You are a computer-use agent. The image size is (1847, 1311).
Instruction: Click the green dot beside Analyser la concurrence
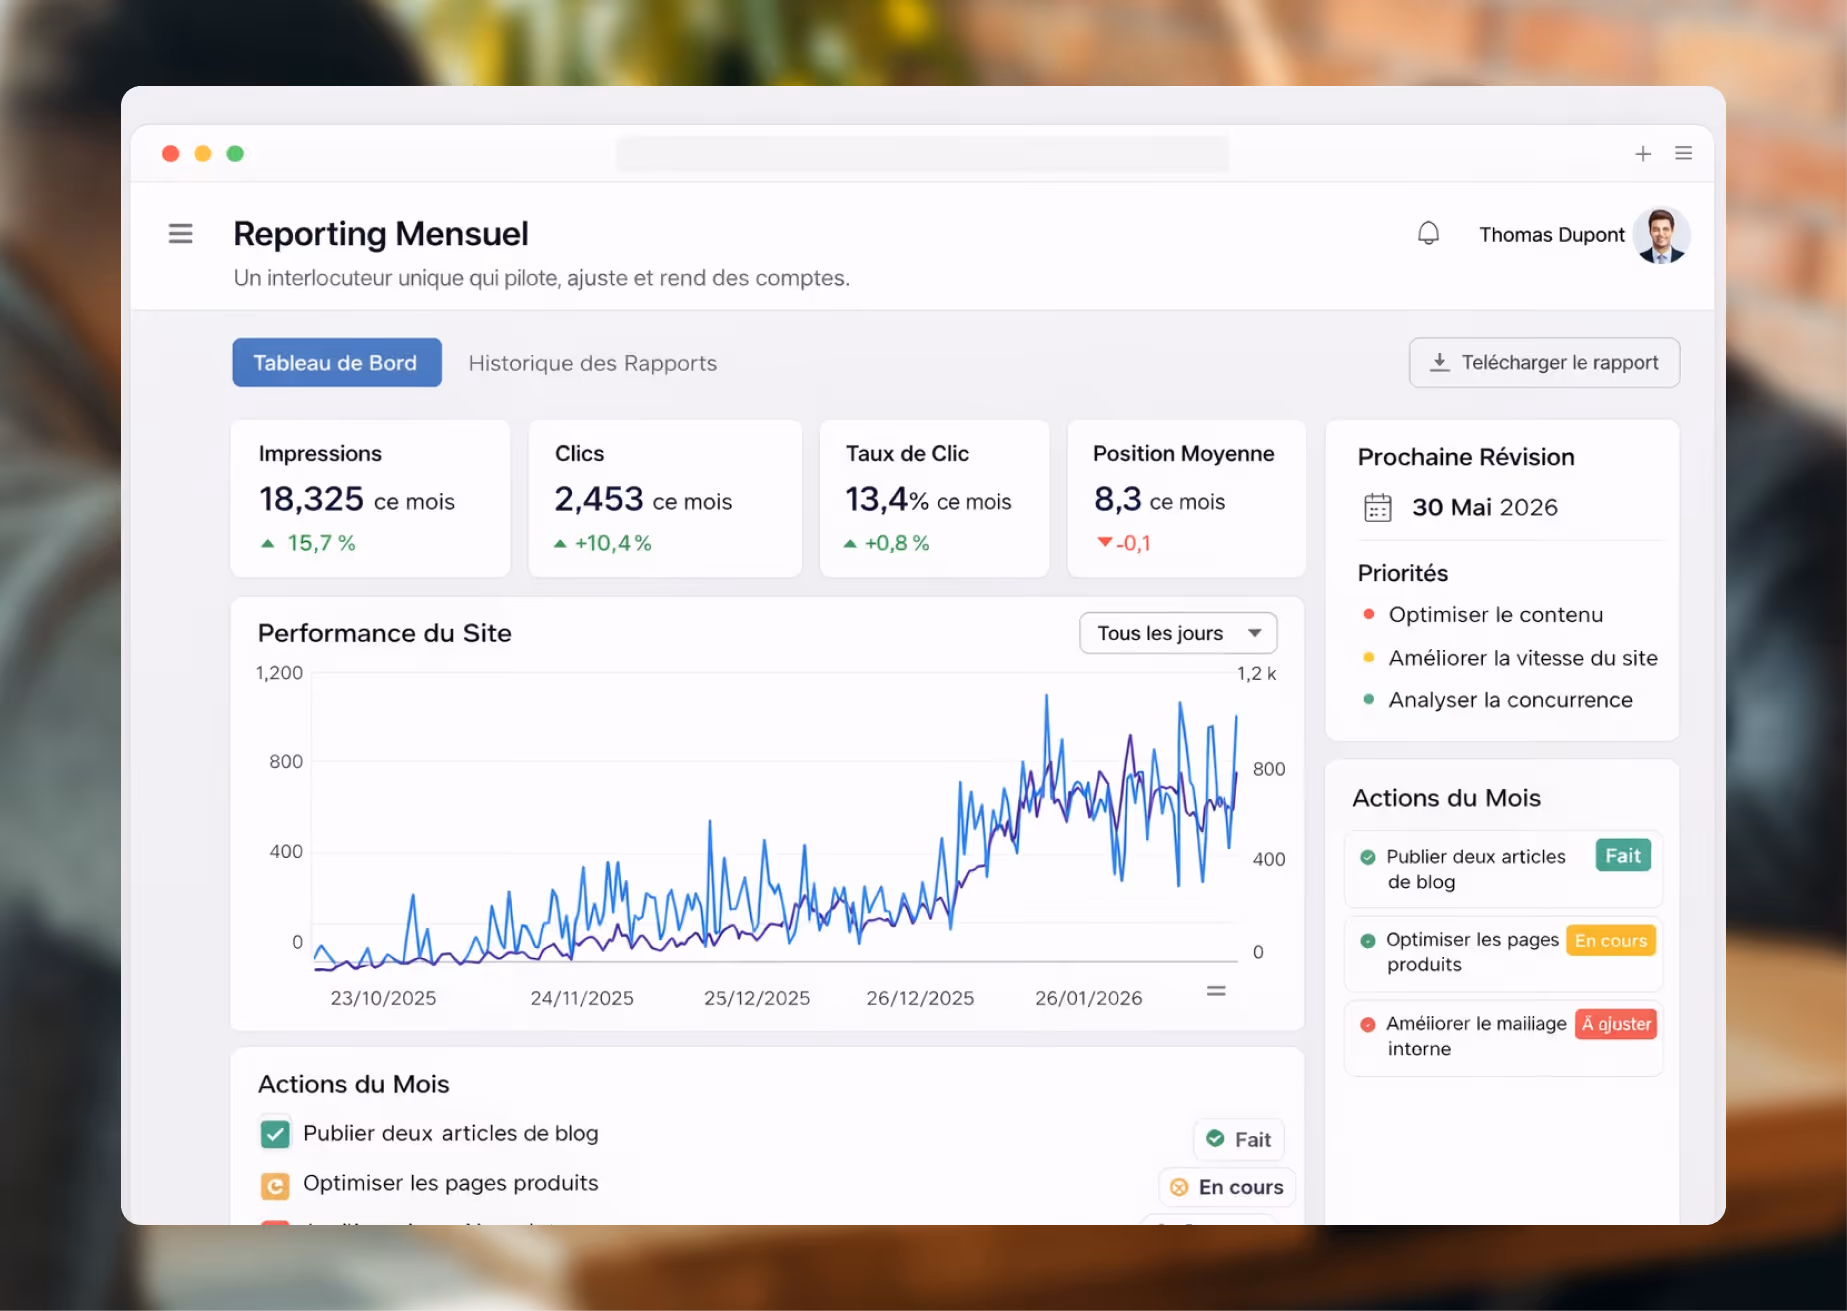1368,699
